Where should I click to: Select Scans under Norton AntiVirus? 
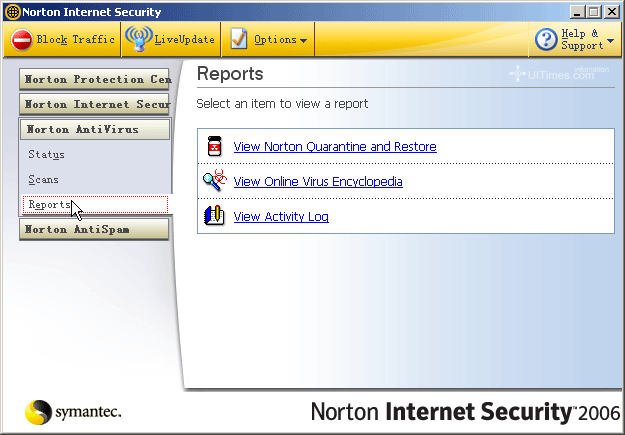tap(43, 180)
